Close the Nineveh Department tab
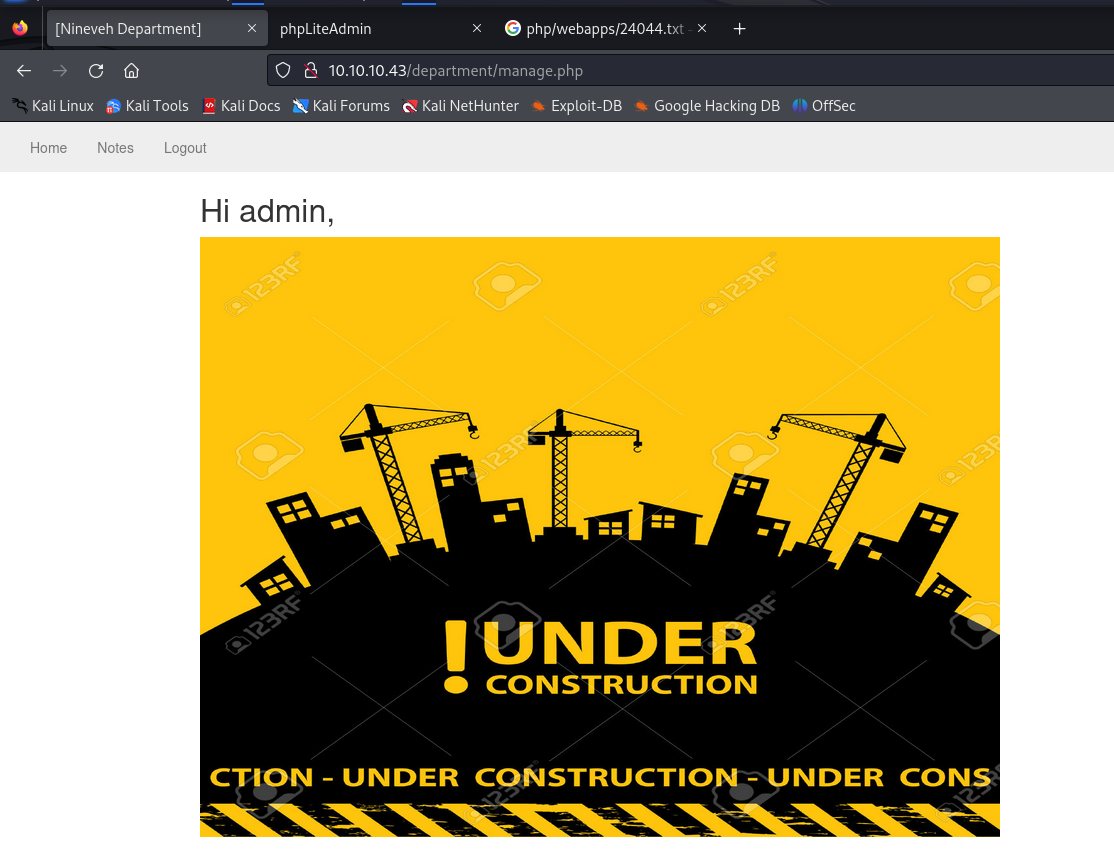Viewport: 1114px width, 864px height. coord(252,29)
